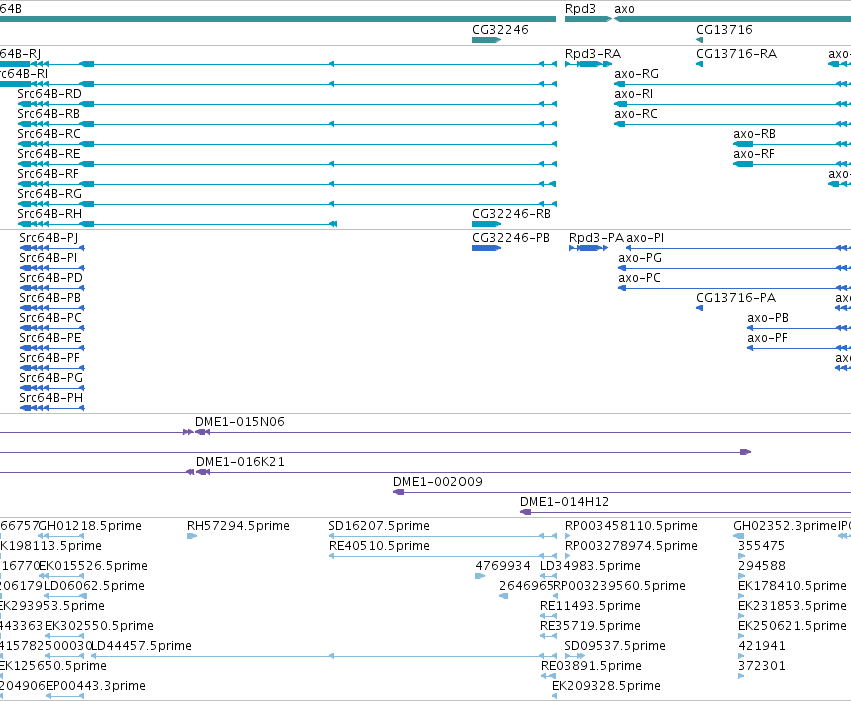Click the axo-PG protein label

640,258
